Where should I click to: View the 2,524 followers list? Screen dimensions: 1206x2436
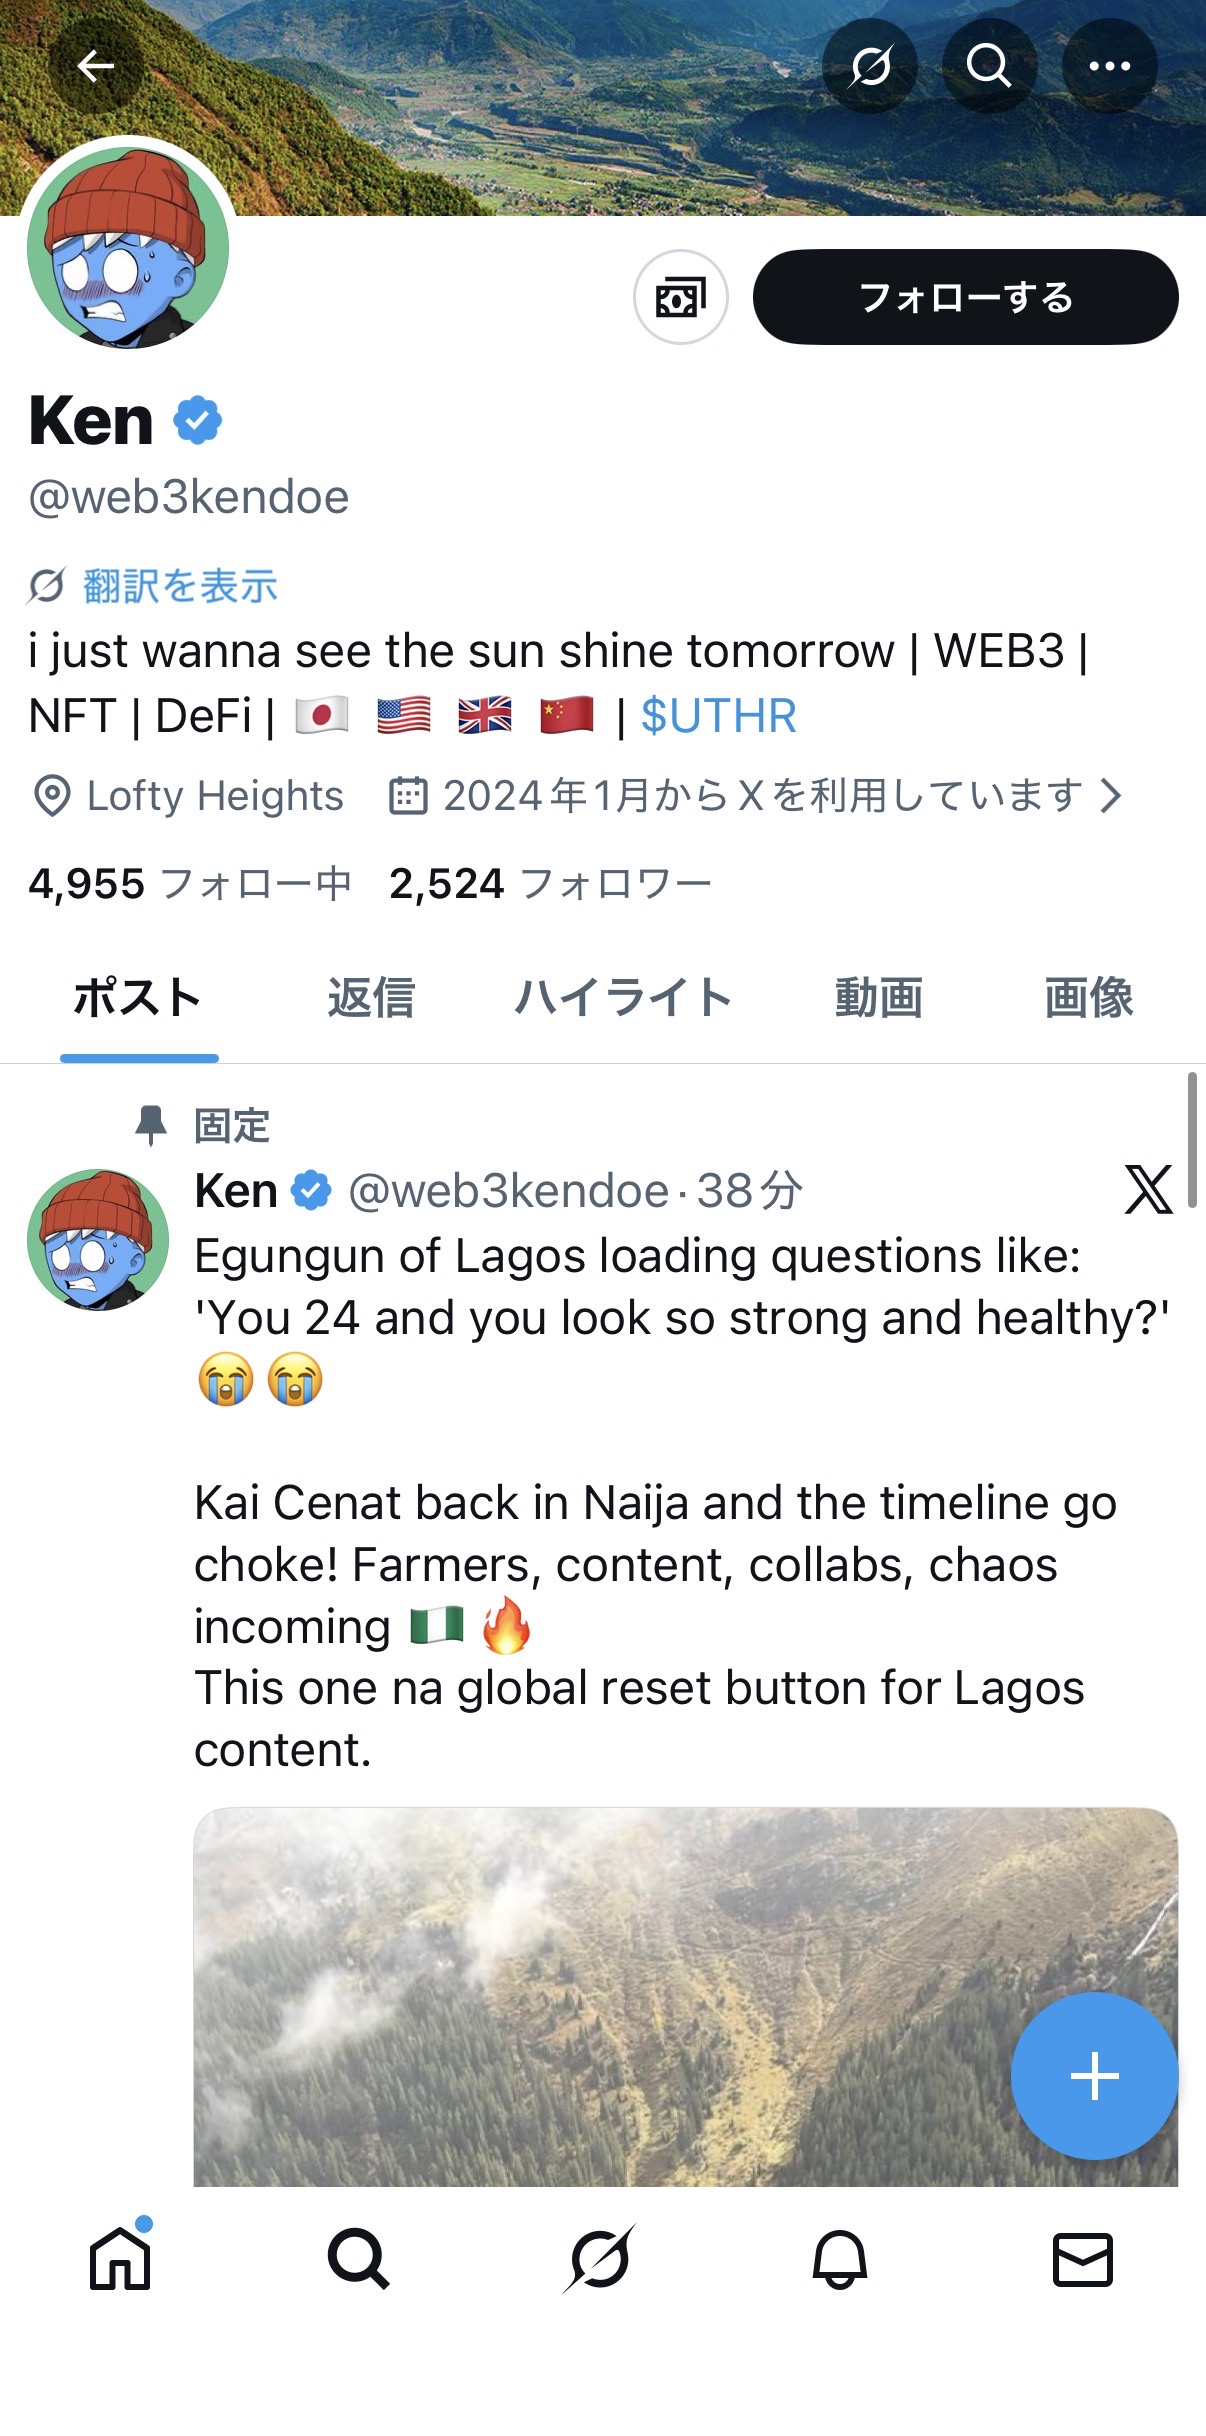[x=550, y=884]
